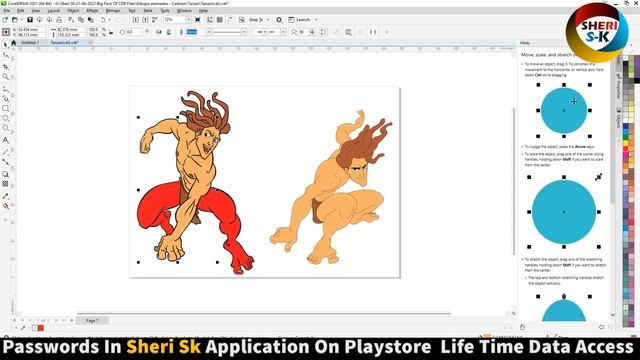Select the Crop tool in toolbox
This screenshot has width=640, height=360.
[5, 66]
